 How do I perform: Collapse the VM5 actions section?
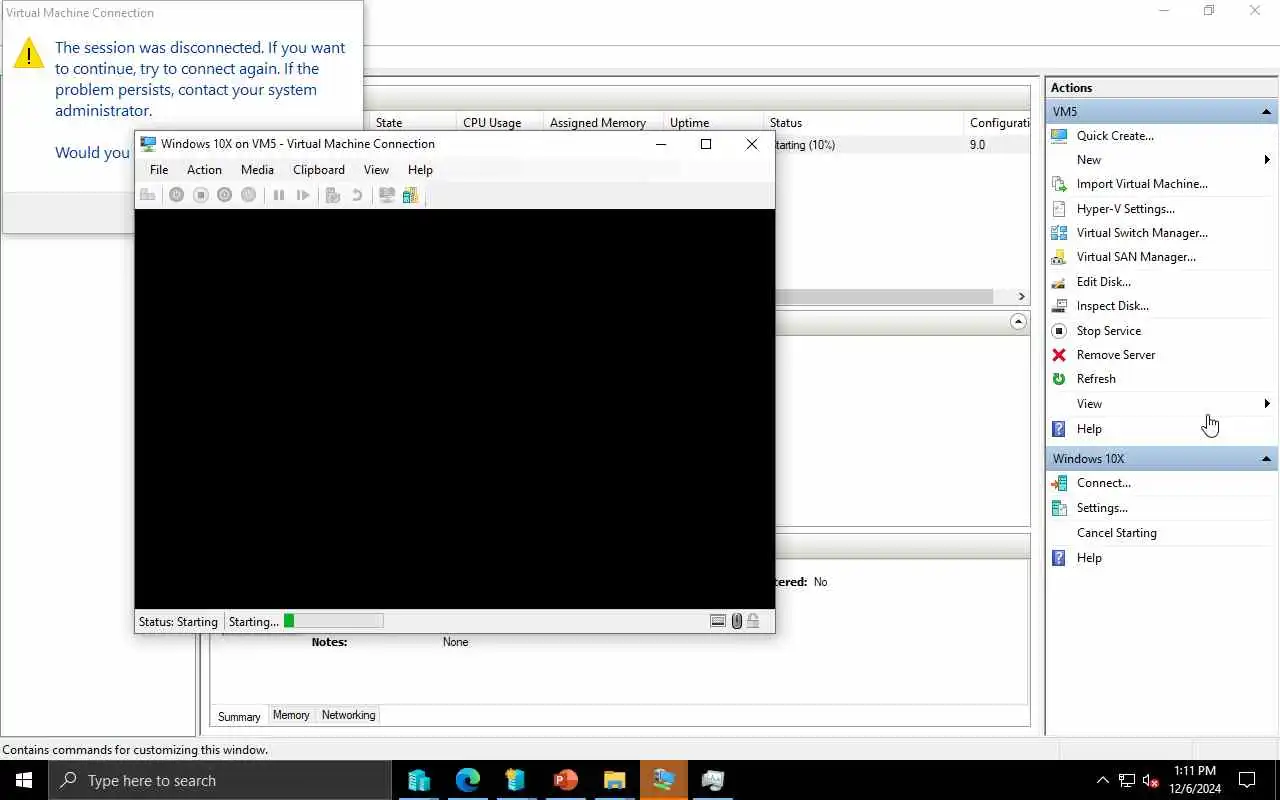[x=1266, y=111]
